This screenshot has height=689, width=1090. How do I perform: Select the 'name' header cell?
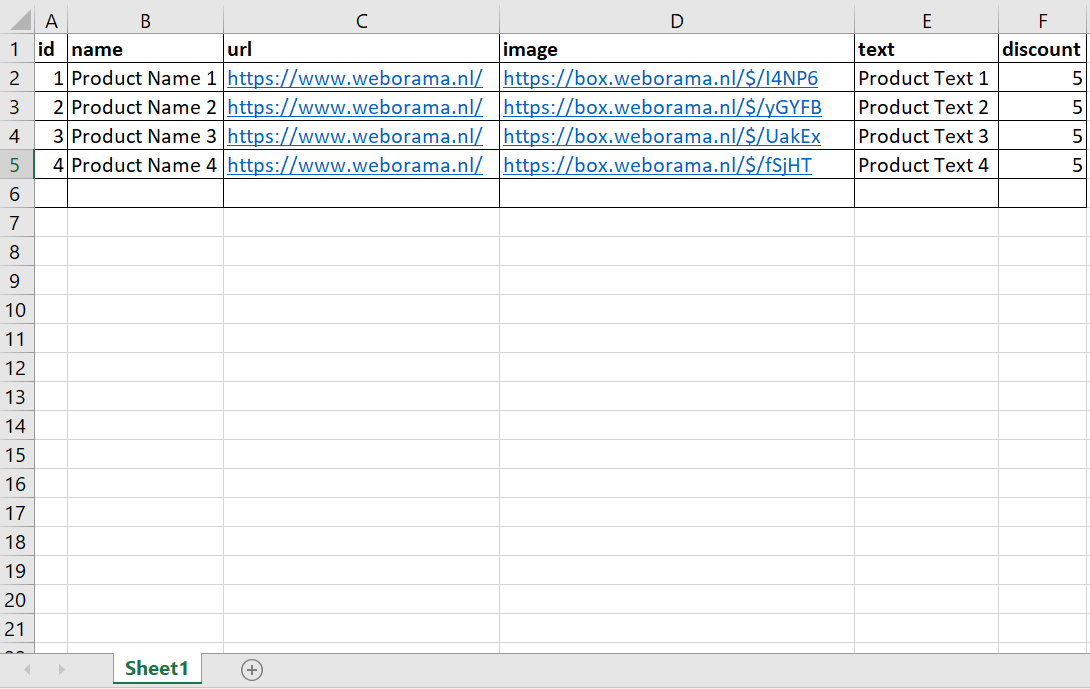(145, 49)
